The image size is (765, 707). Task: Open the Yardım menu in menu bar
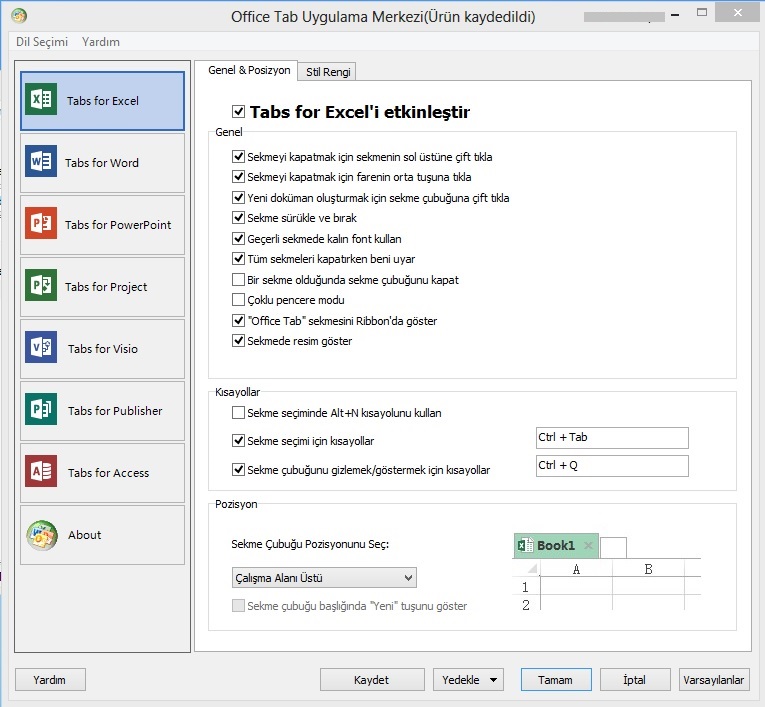pos(100,42)
